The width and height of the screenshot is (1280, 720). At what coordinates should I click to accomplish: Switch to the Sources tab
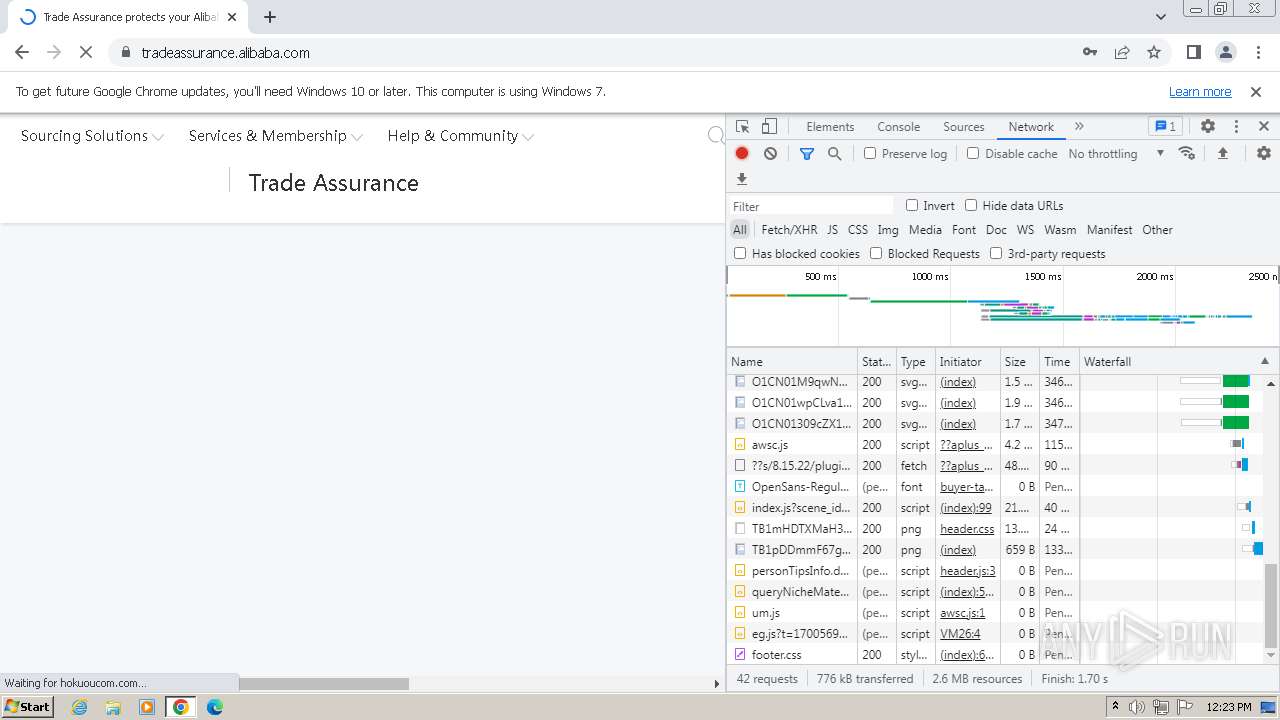964,127
